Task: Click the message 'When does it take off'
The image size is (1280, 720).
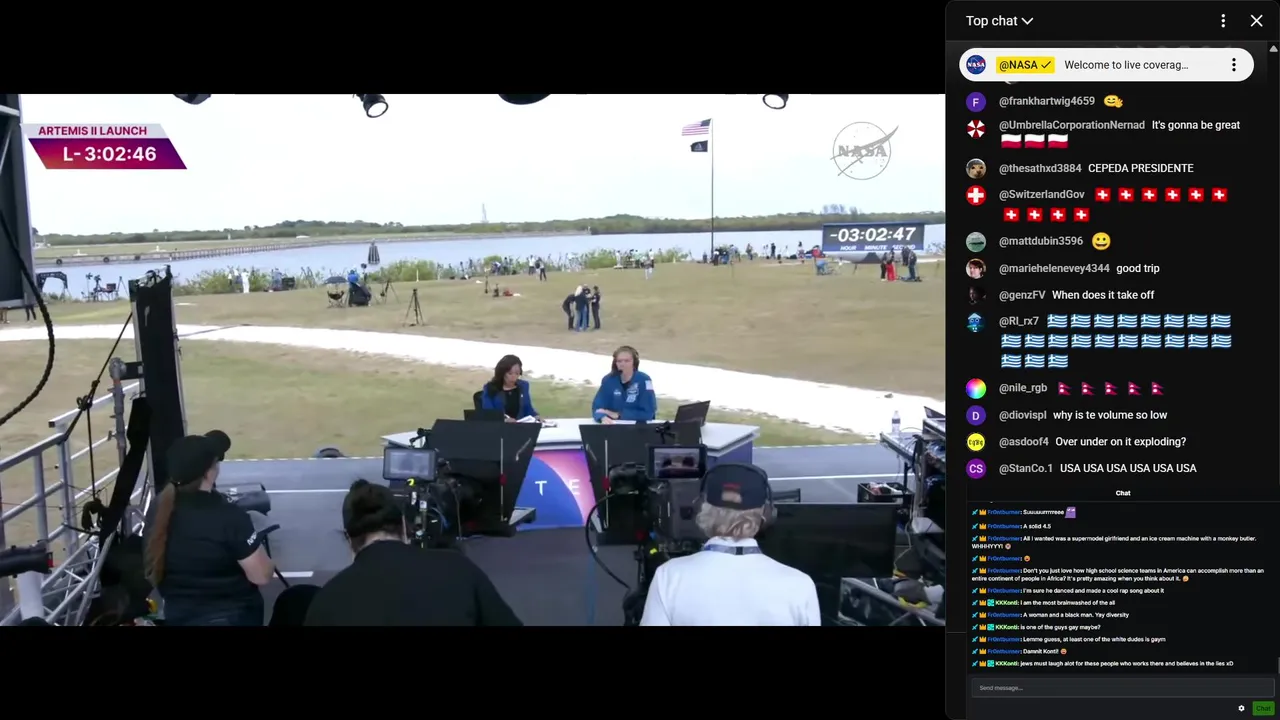Action: click(1103, 295)
